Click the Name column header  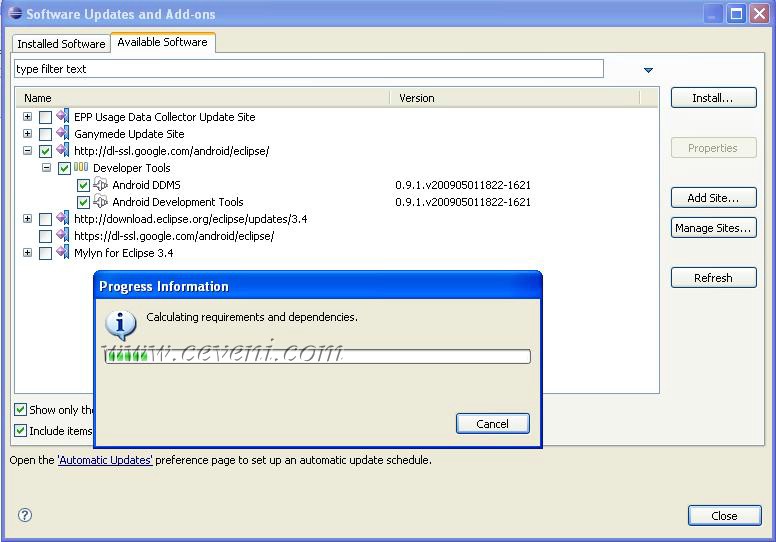pos(203,98)
